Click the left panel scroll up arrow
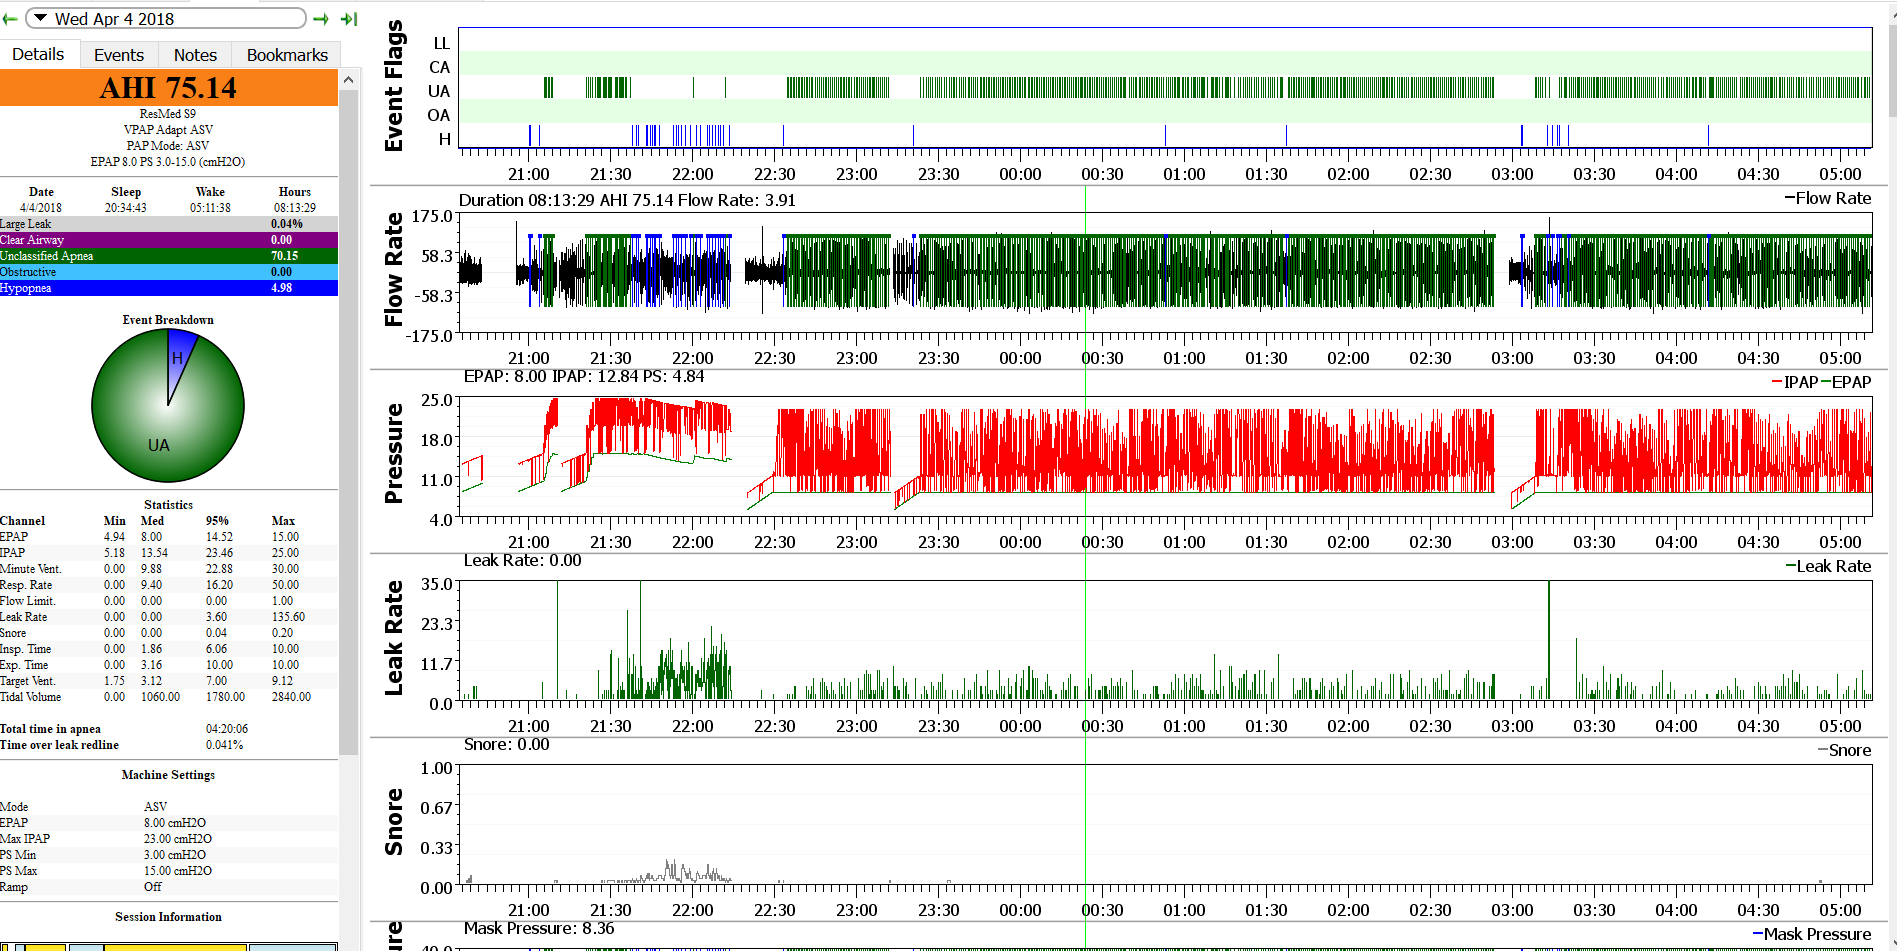1897x951 pixels. pyautogui.click(x=348, y=79)
